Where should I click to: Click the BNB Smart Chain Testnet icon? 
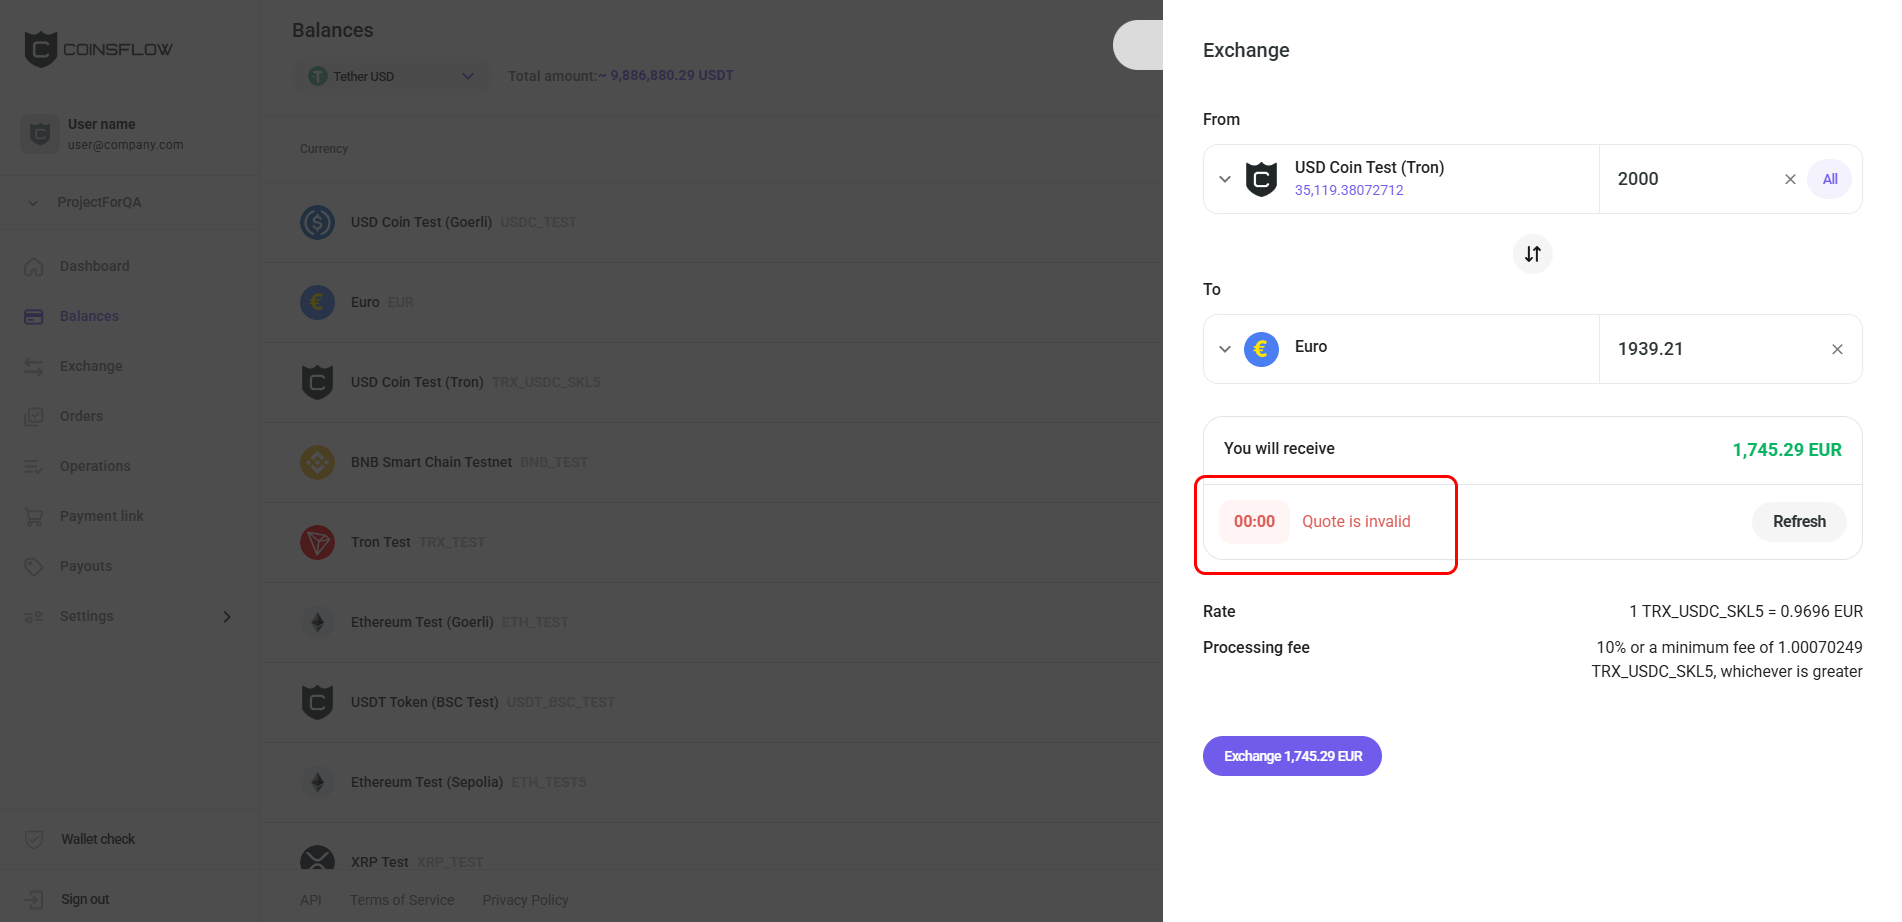pos(317,462)
